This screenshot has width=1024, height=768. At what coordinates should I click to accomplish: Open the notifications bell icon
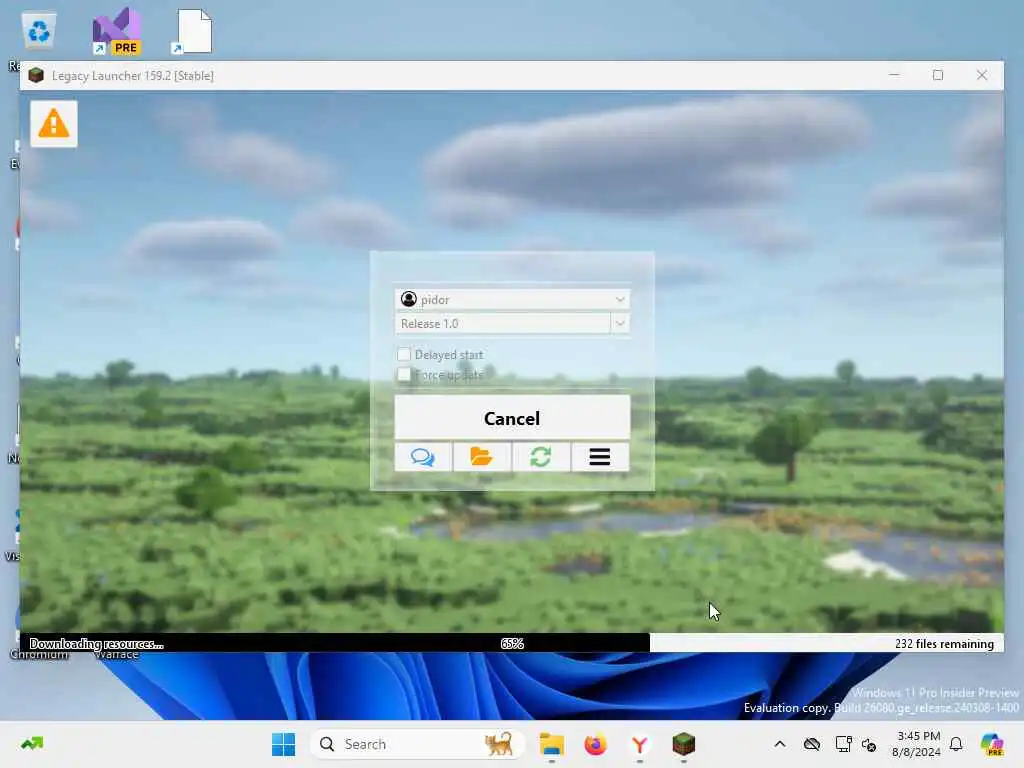[956, 744]
